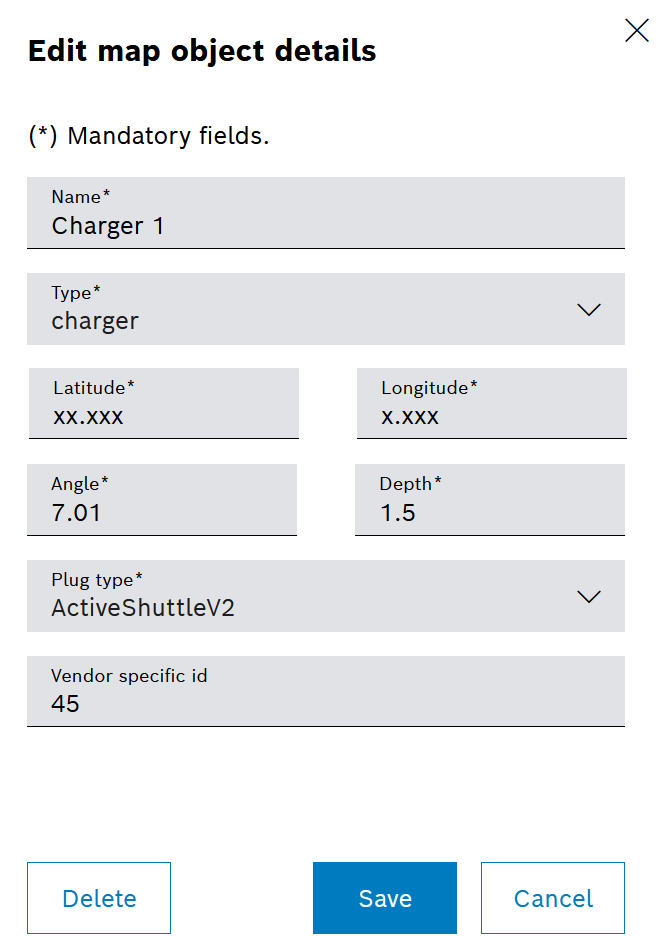
Task: Save the map object changes
Action: 385,898
